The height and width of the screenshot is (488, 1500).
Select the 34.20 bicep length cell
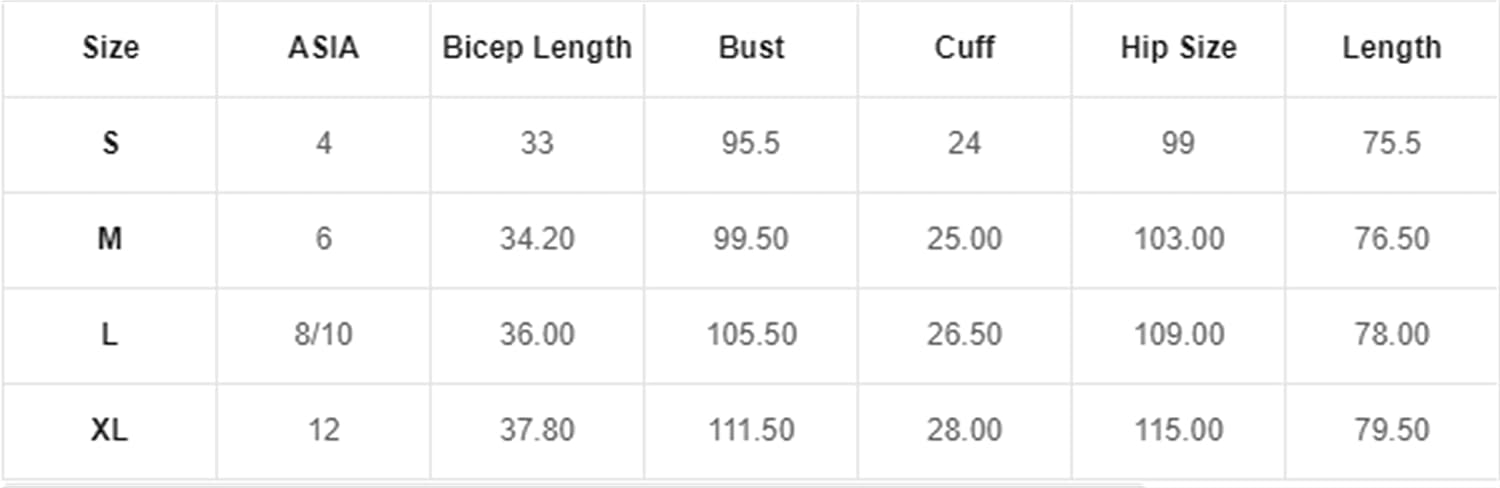tap(537, 240)
